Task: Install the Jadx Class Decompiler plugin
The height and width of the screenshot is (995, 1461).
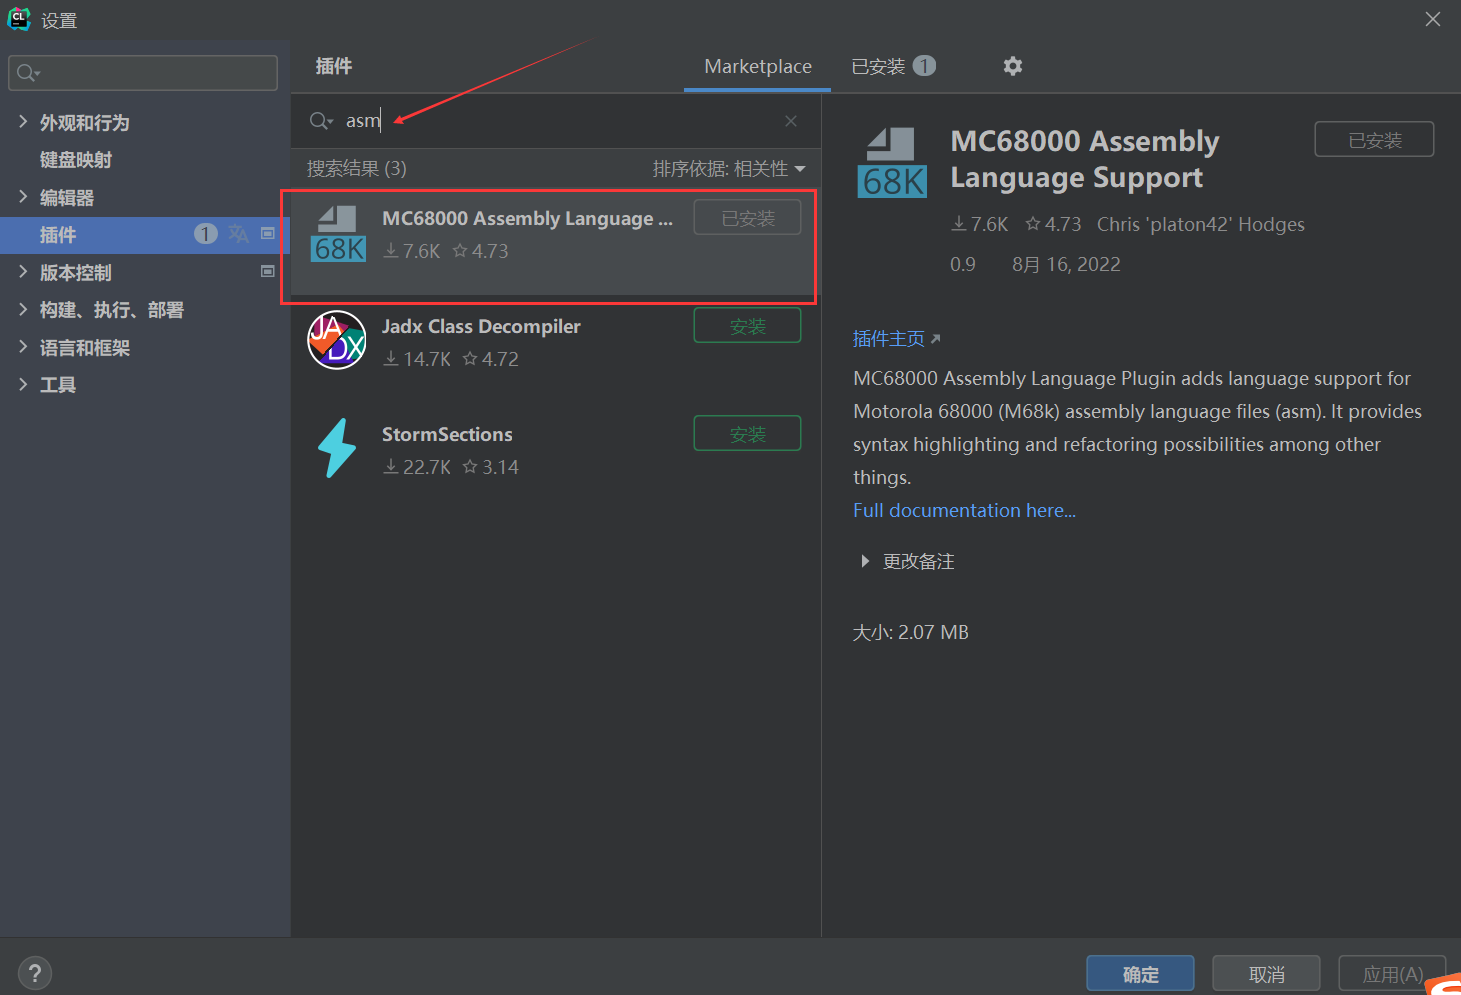Action: pos(747,326)
